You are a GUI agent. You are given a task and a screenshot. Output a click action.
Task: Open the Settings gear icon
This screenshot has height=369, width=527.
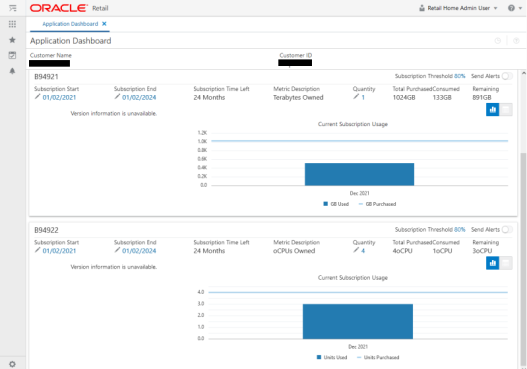[12, 364]
